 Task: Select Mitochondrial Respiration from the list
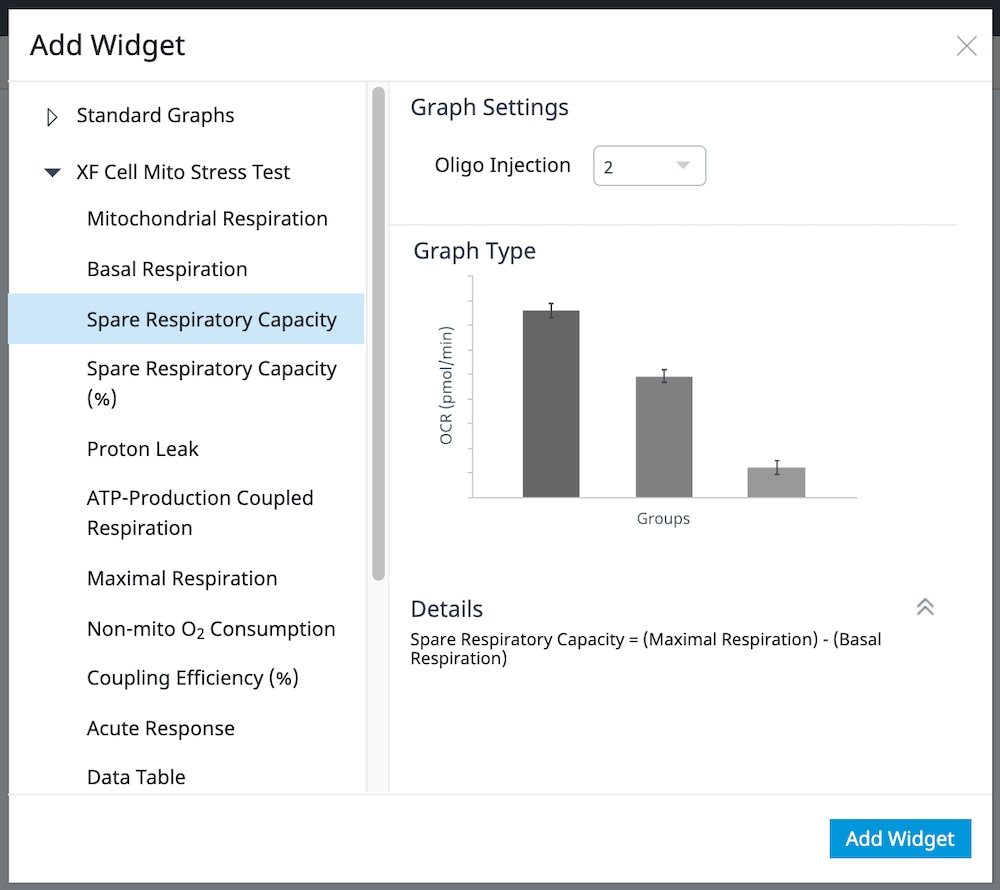(x=207, y=219)
